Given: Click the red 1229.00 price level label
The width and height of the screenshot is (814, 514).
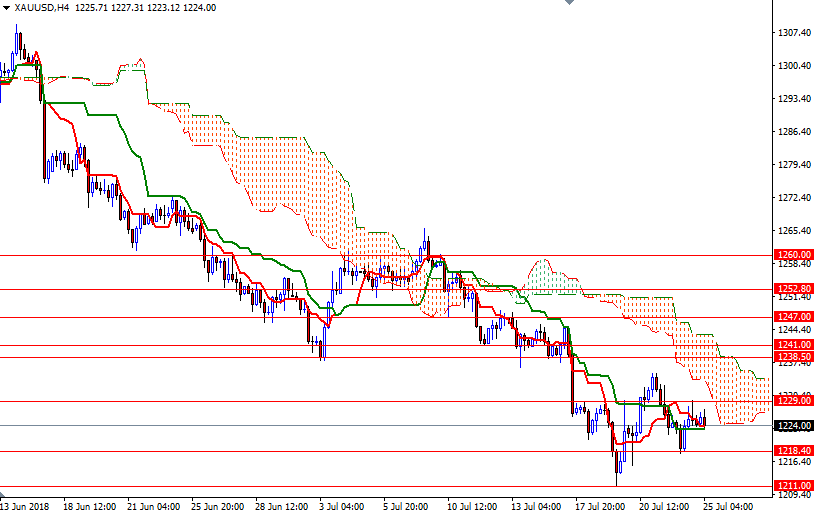Looking at the screenshot, I should coord(794,401).
